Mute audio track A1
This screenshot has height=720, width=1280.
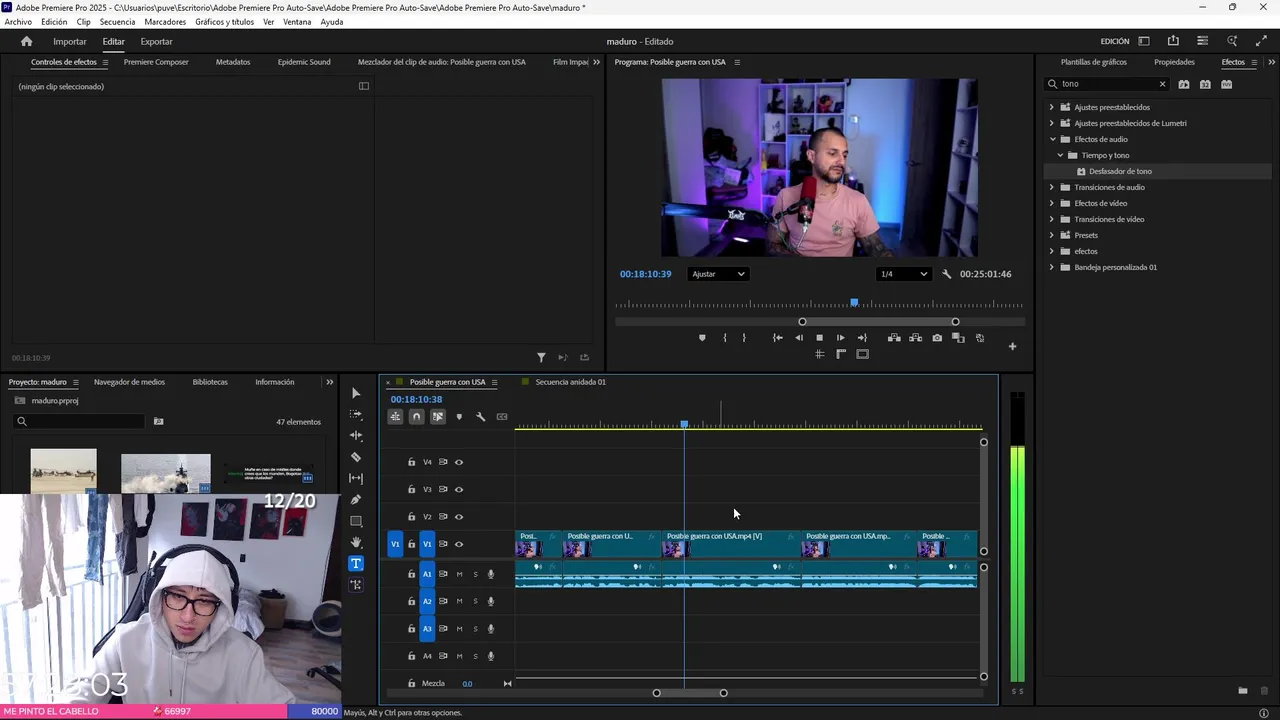(x=459, y=574)
